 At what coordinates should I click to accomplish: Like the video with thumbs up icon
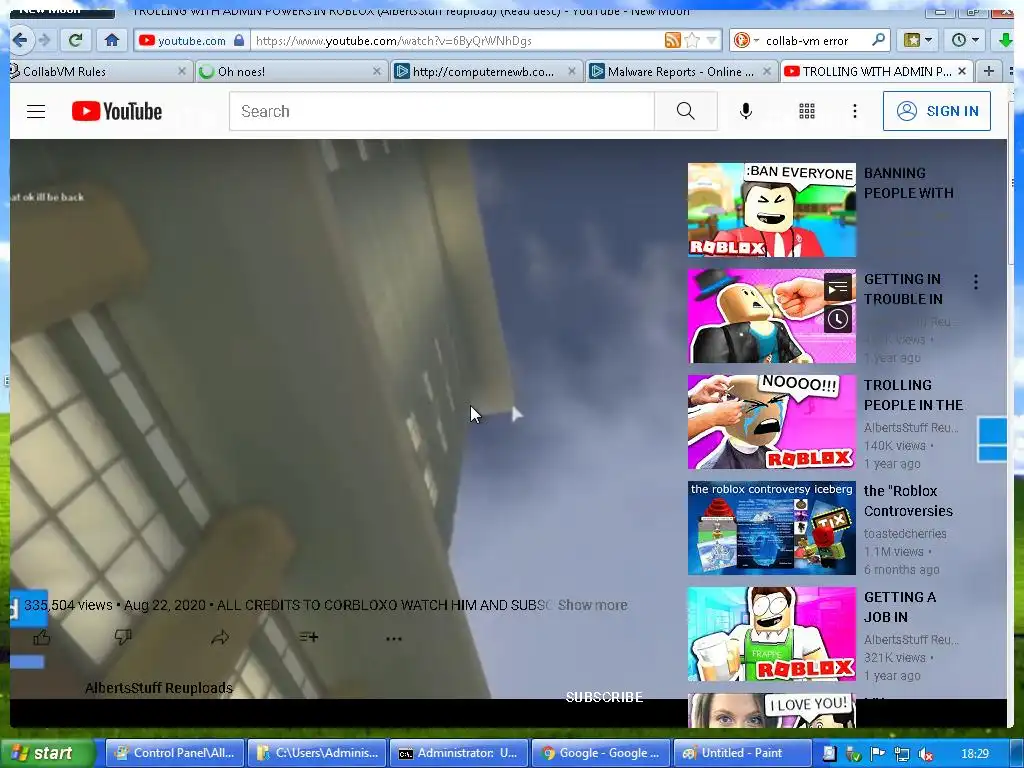click(x=41, y=637)
